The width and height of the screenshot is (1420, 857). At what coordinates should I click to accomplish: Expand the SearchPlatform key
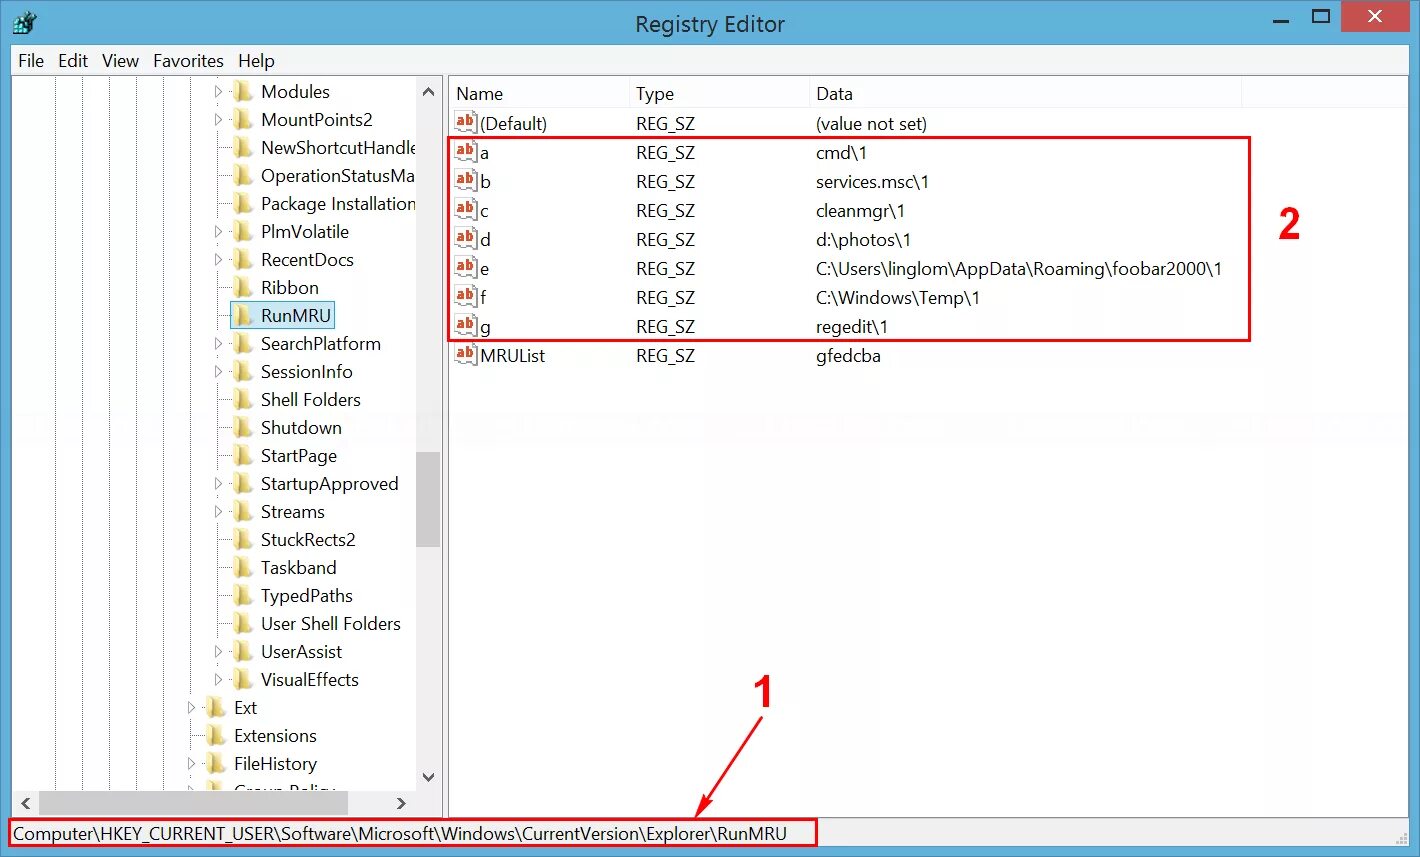[218, 344]
